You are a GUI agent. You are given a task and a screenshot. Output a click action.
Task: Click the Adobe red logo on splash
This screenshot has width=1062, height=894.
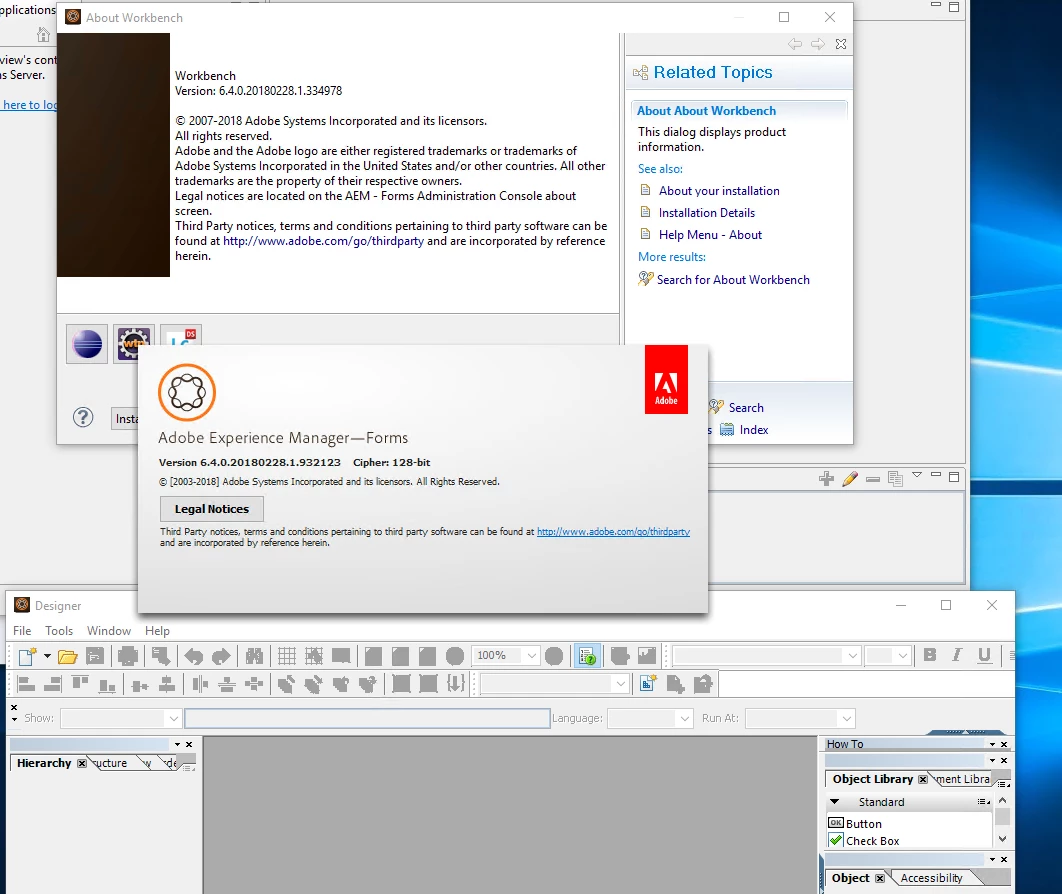[x=666, y=379]
